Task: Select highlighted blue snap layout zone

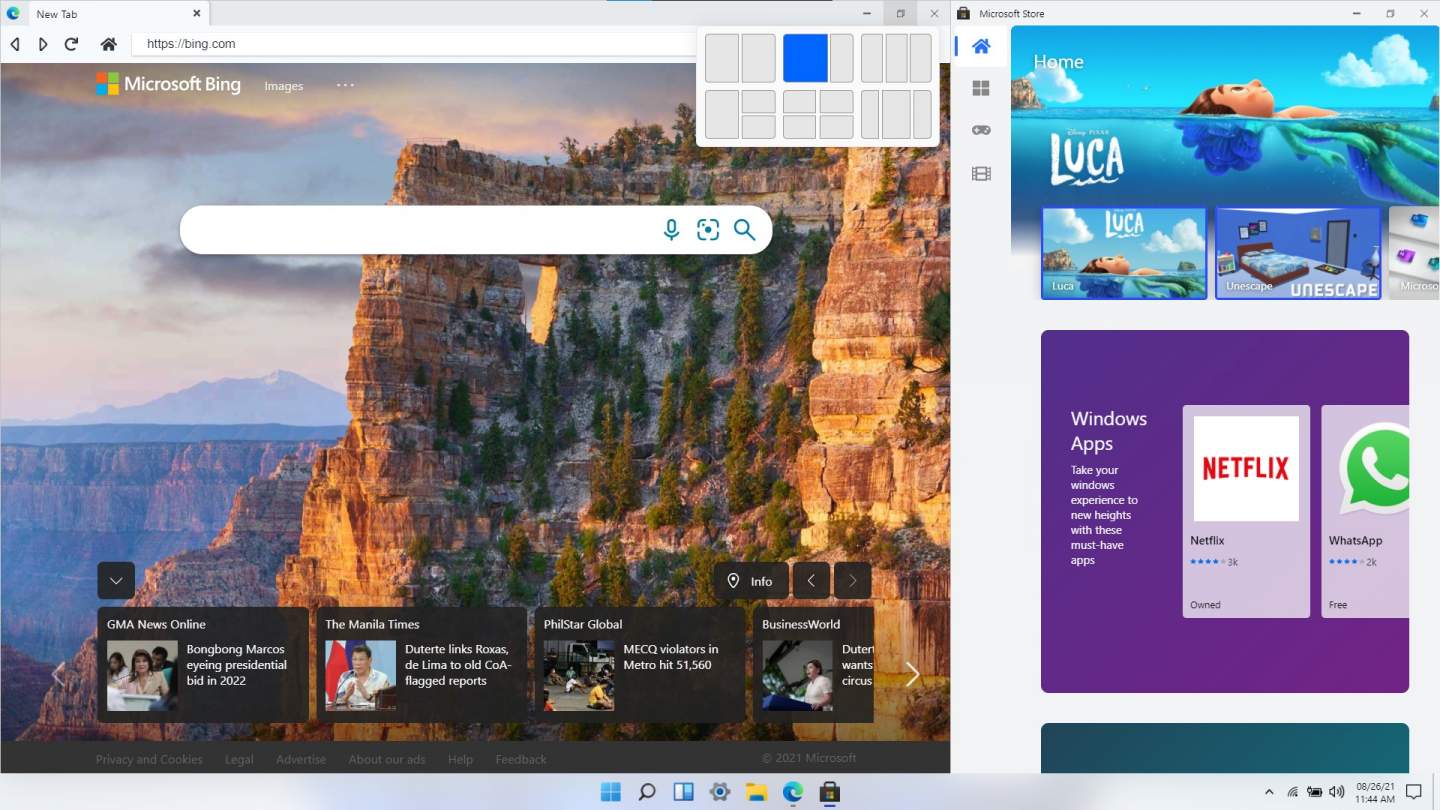Action: pyautogui.click(x=805, y=58)
